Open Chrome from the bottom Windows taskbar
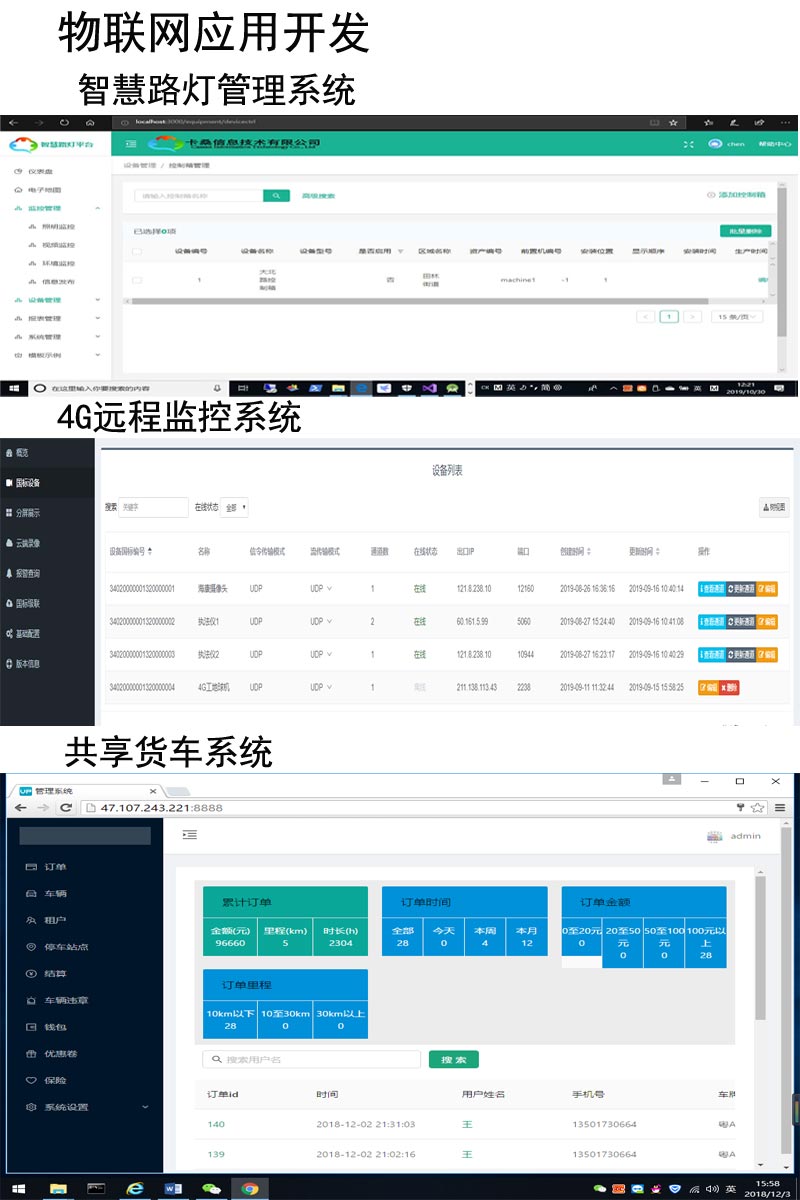 pos(249,1188)
